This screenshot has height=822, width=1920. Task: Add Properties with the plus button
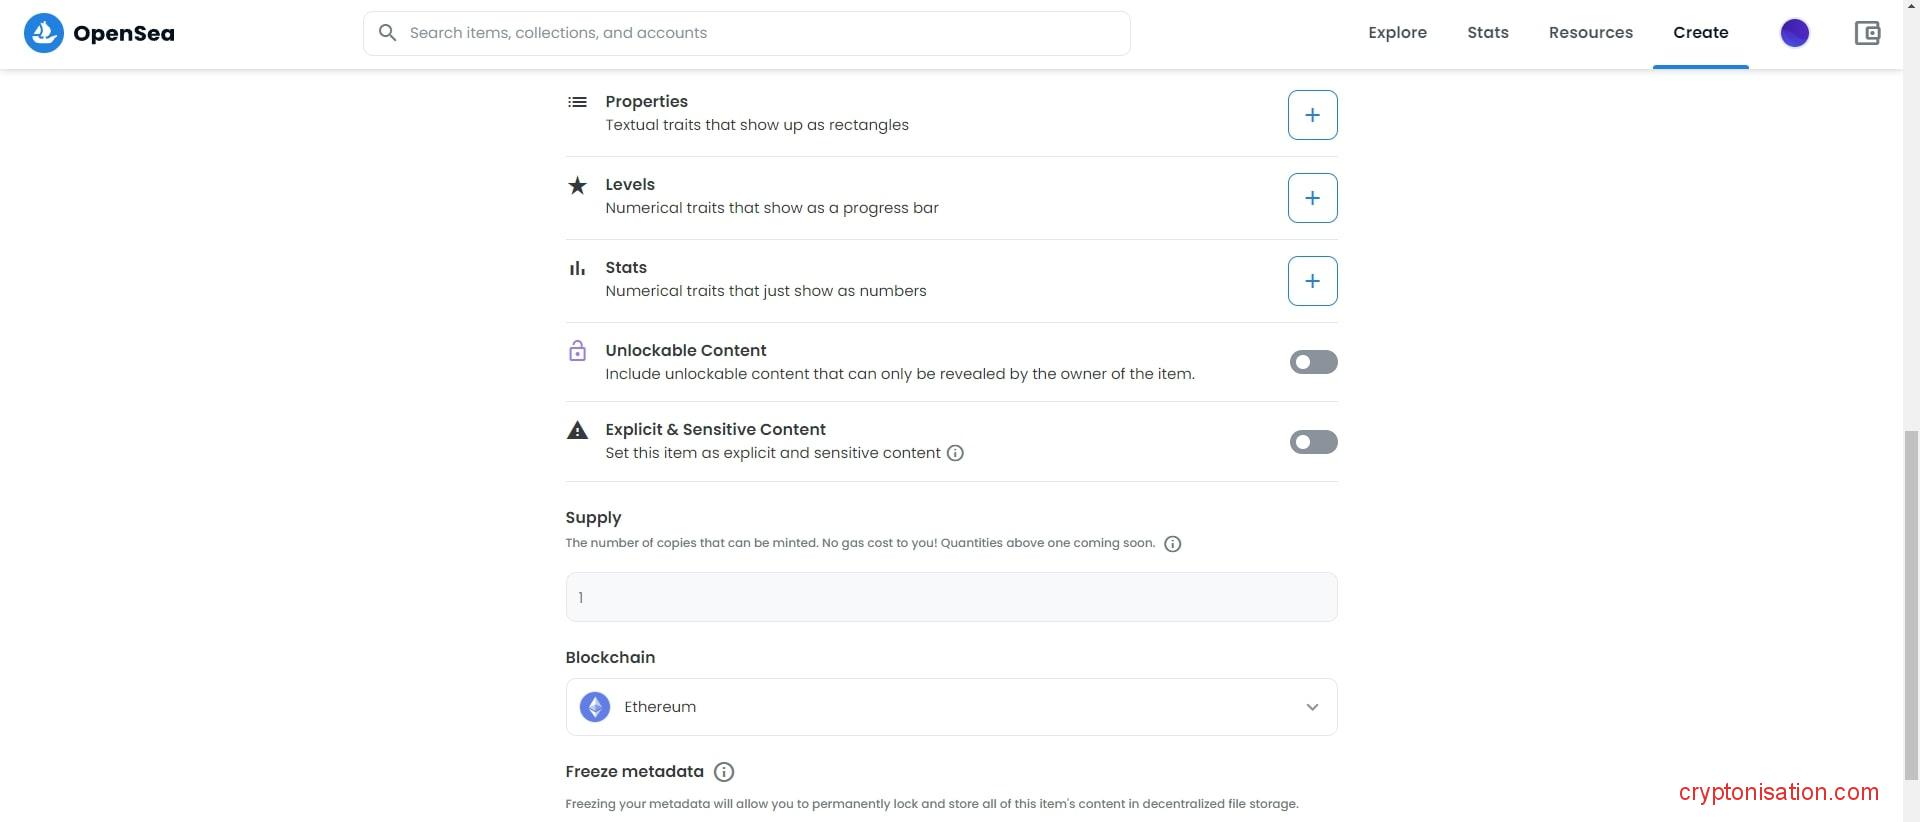pyautogui.click(x=1312, y=115)
